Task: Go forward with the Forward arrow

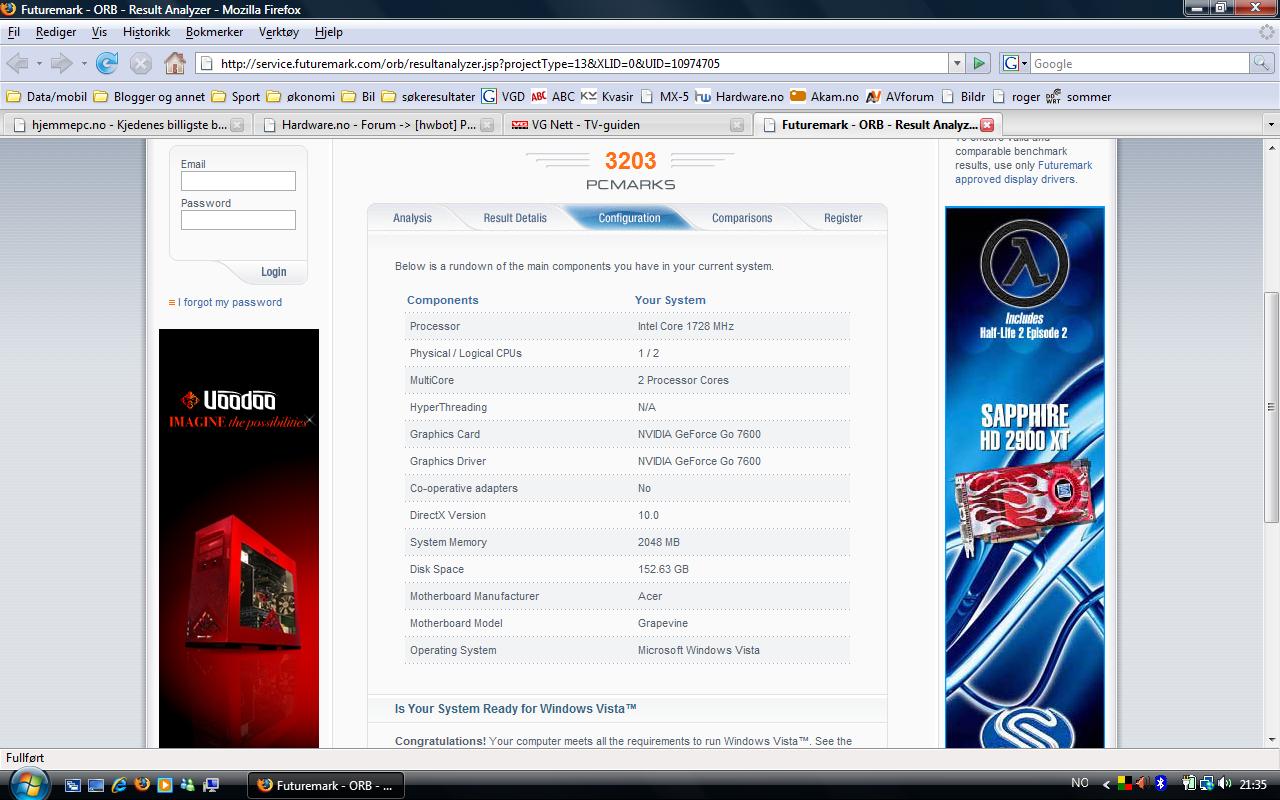Action: [x=62, y=63]
